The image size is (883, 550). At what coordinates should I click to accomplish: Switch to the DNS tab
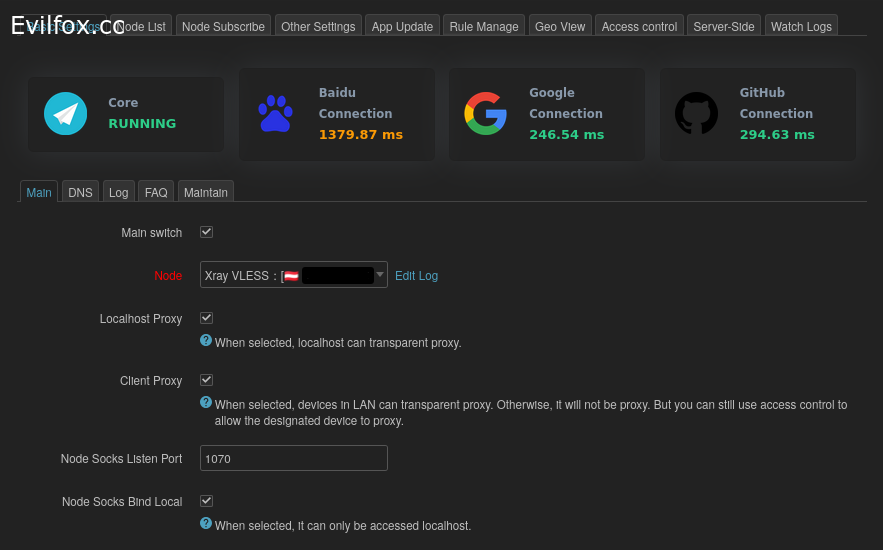[x=80, y=192]
